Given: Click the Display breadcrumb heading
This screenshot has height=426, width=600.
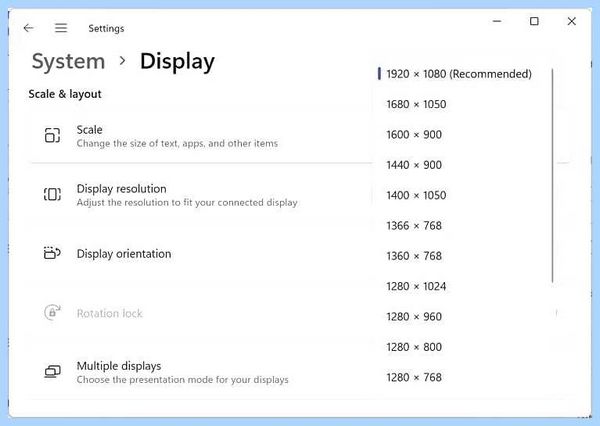Looking at the screenshot, I should 177,61.
